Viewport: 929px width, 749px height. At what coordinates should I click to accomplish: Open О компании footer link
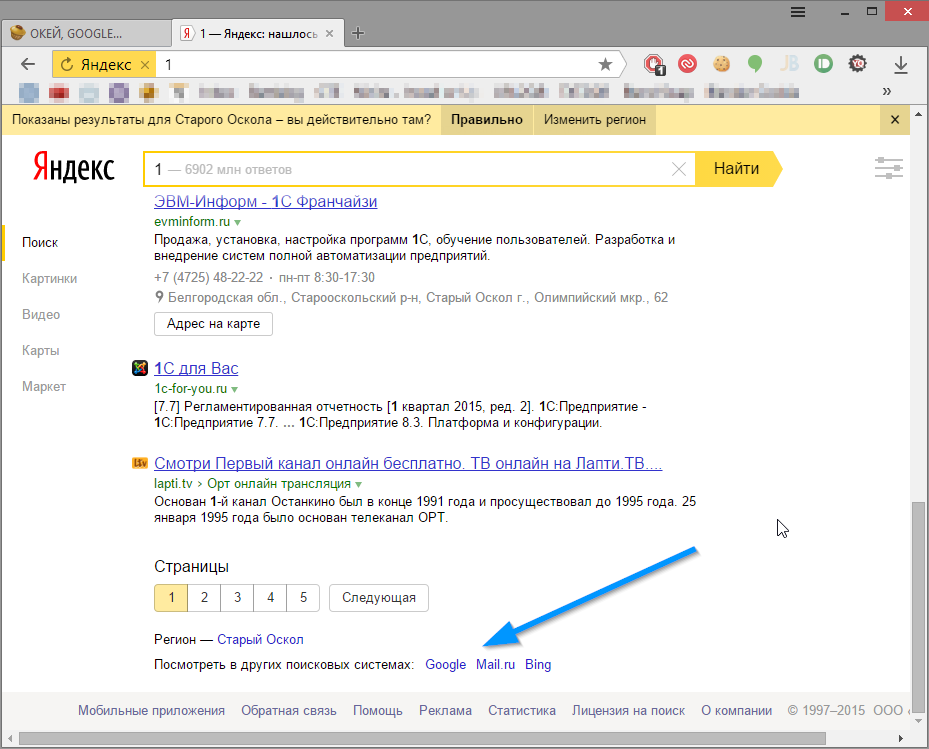(736, 710)
